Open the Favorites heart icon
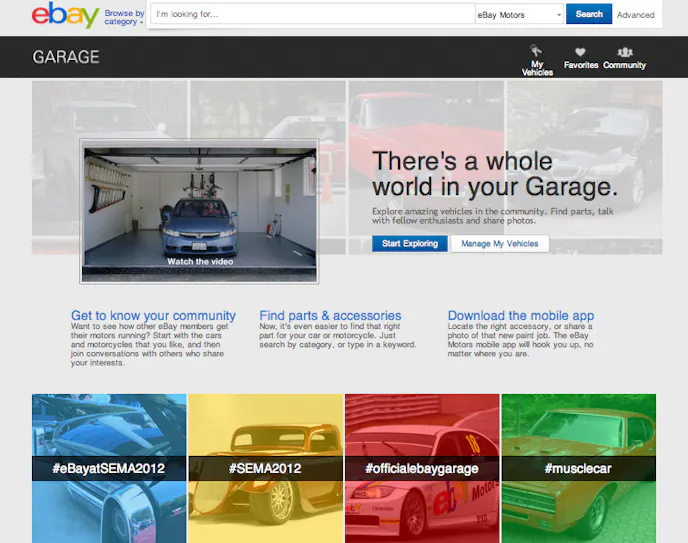688x543 pixels. 580,53
